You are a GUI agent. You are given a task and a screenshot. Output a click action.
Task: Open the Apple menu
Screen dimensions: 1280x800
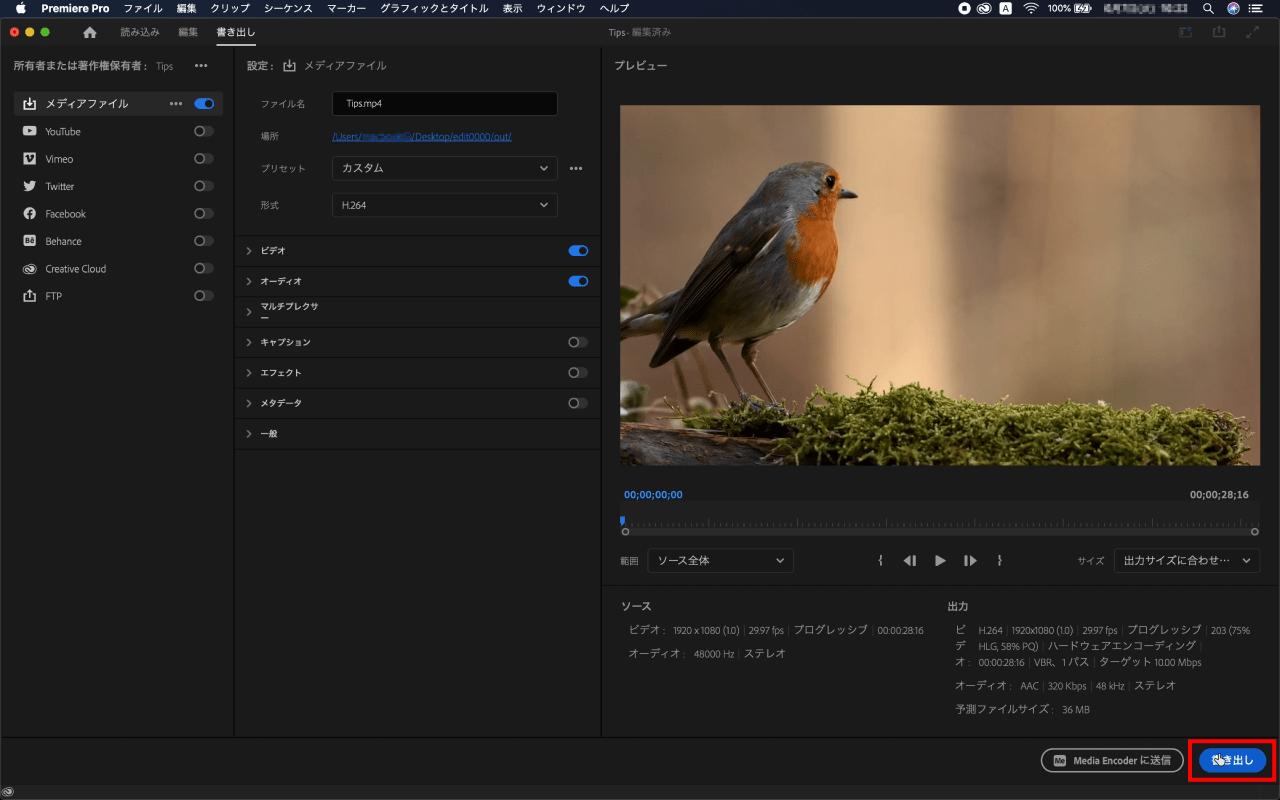[x=20, y=8]
